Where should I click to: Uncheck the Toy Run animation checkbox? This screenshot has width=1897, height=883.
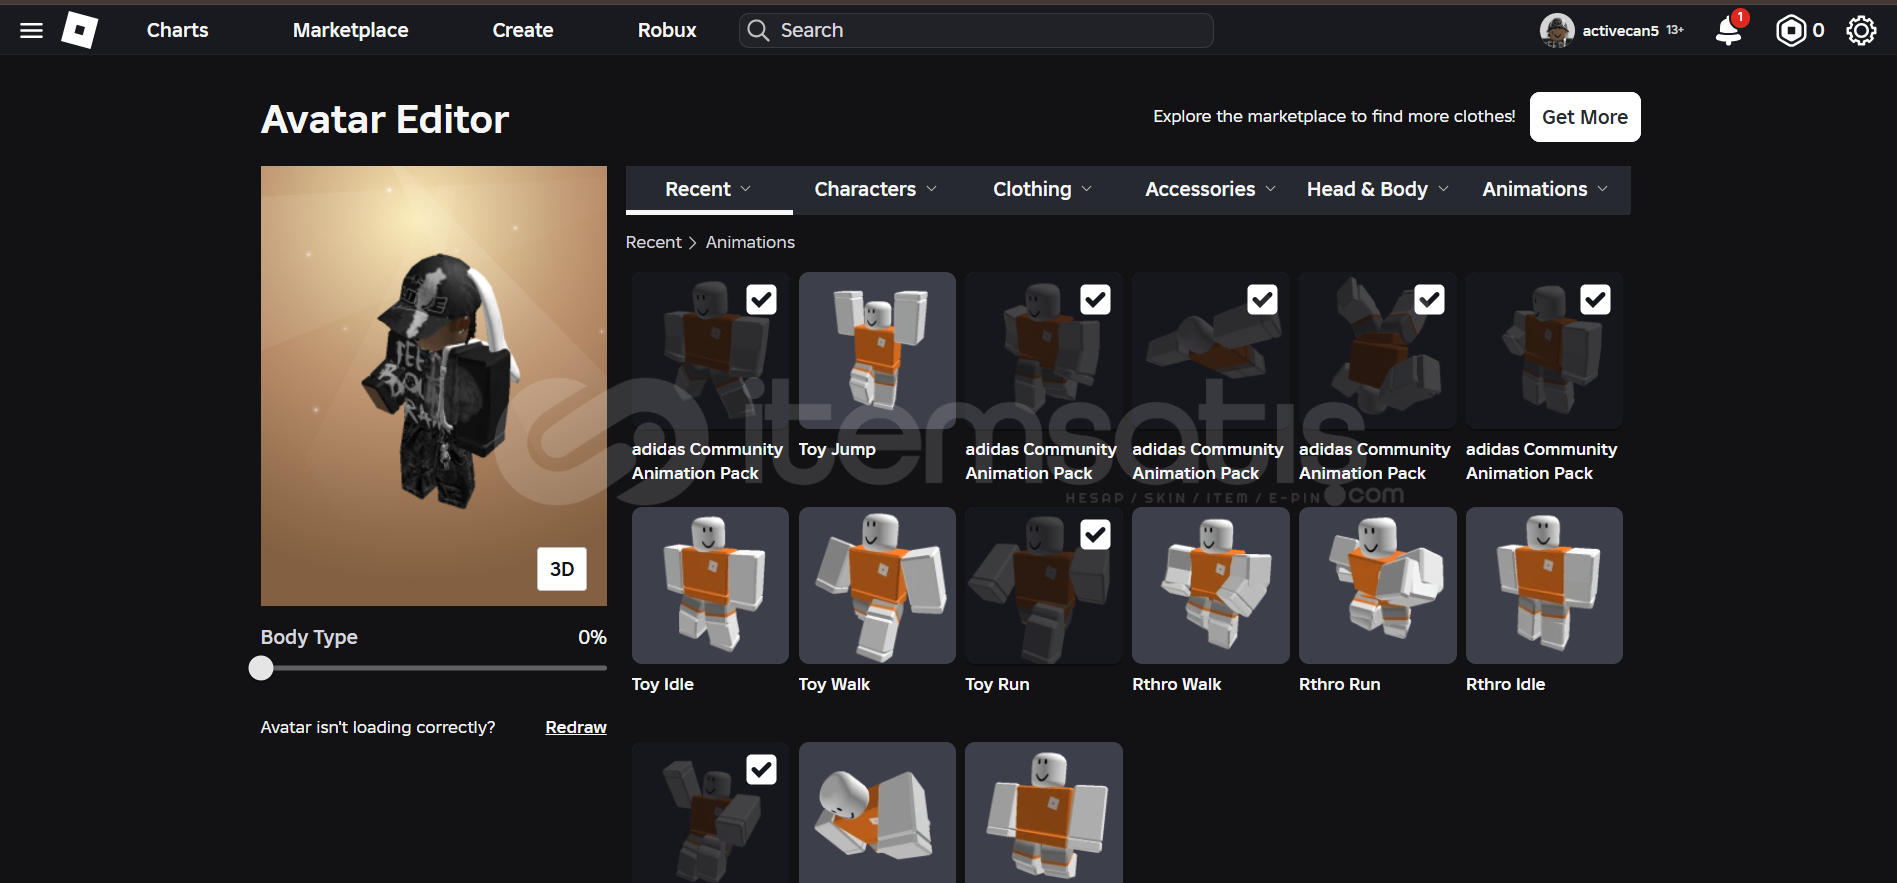pos(1096,535)
